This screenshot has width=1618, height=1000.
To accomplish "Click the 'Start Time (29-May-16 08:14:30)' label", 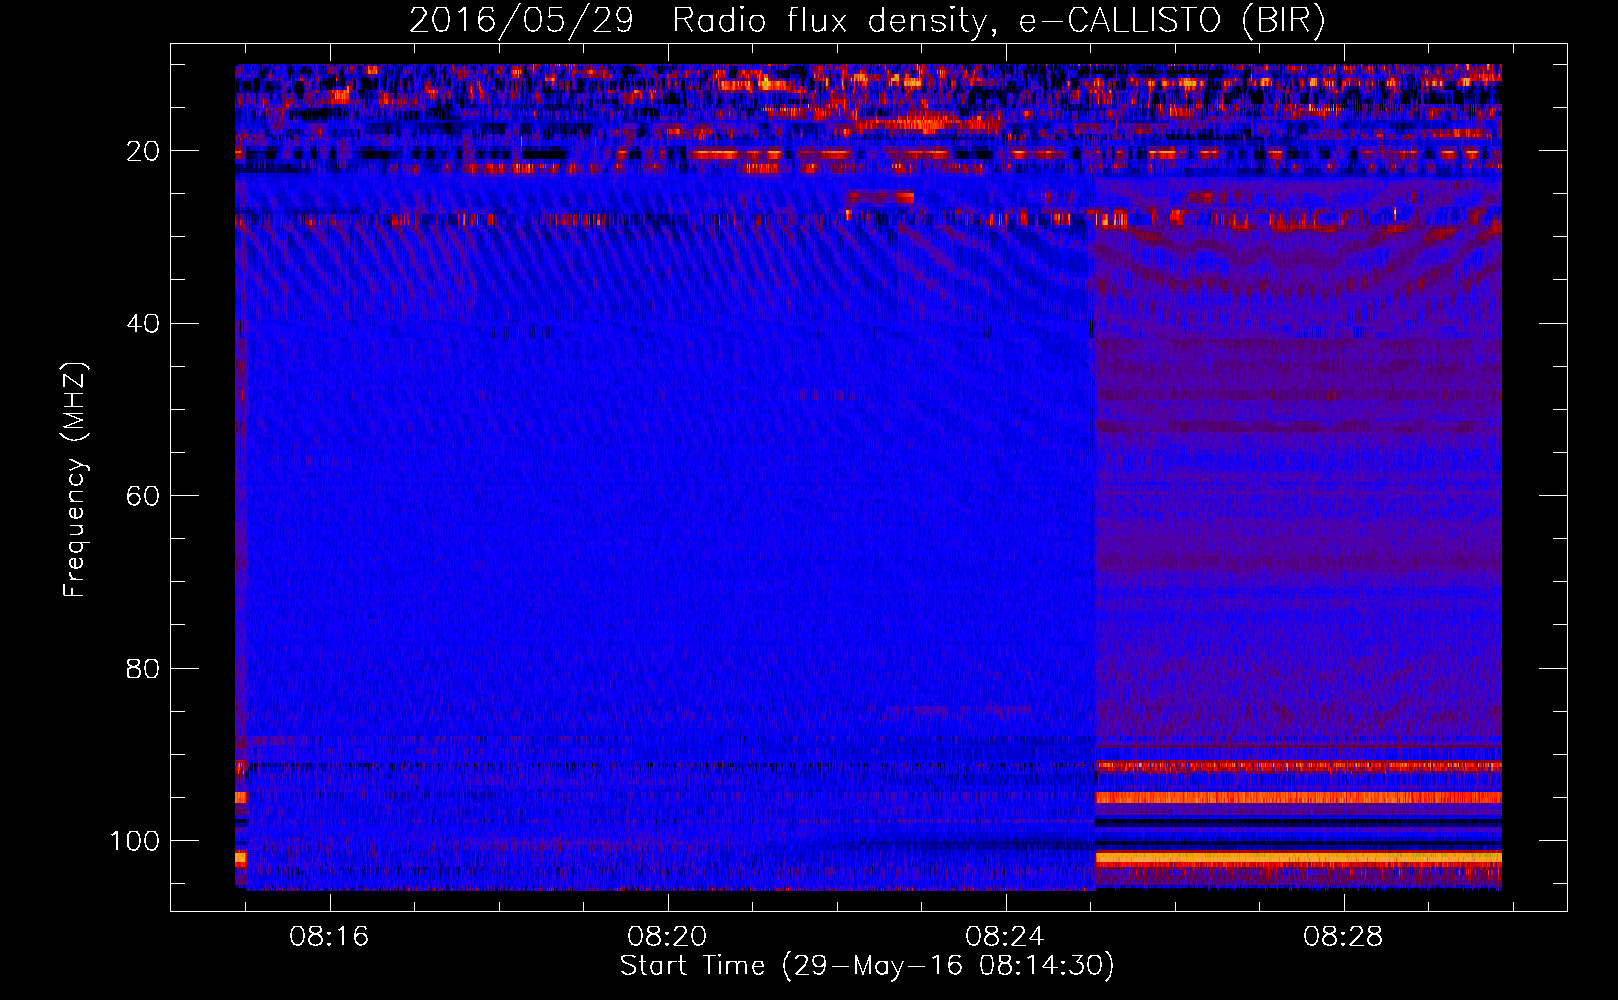I will point(867,966).
